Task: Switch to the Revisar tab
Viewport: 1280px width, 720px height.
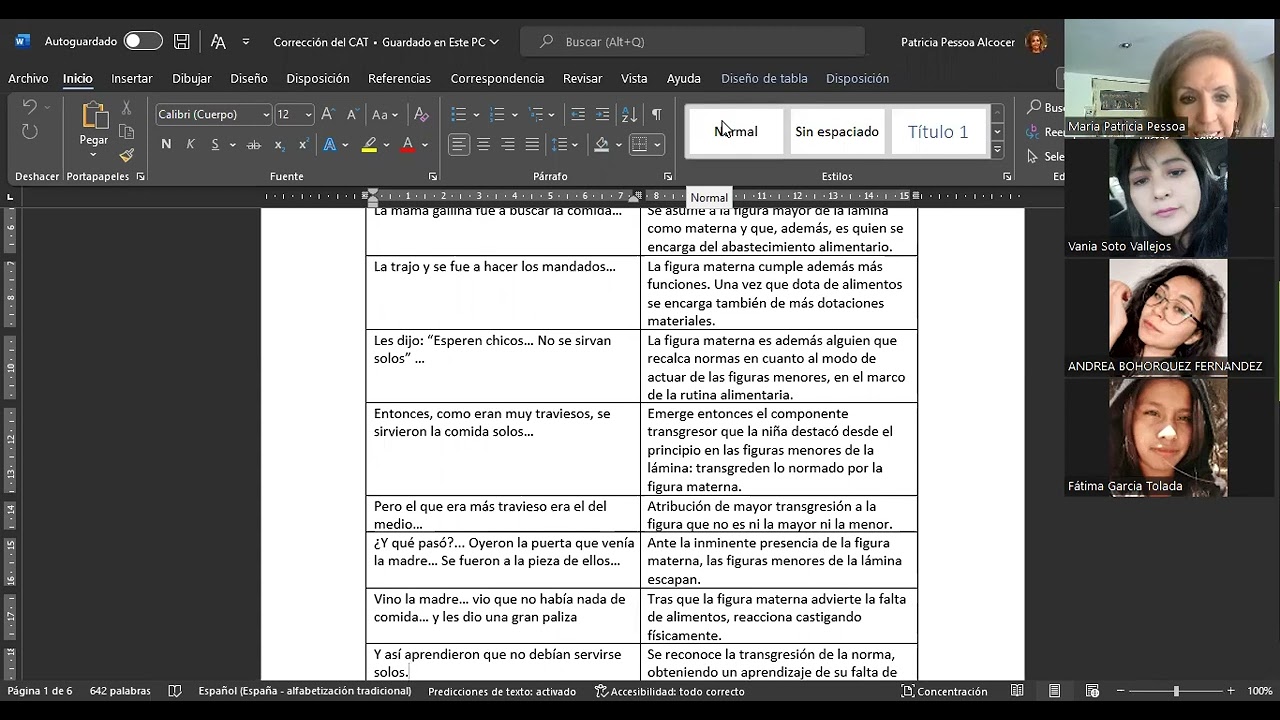Action: (x=582, y=78)
